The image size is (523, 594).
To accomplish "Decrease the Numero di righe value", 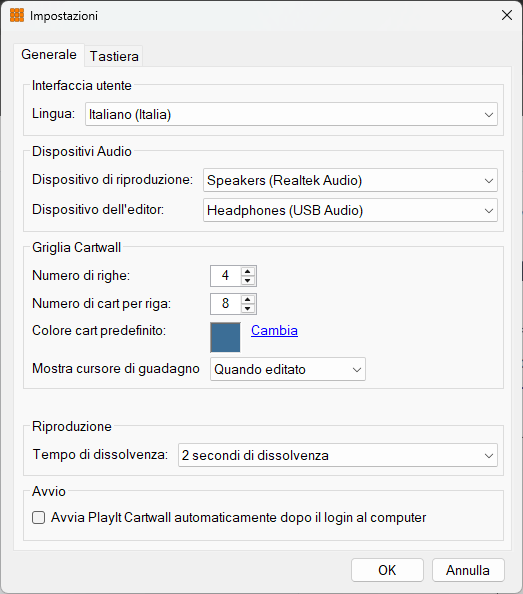I will pos(248,280).
